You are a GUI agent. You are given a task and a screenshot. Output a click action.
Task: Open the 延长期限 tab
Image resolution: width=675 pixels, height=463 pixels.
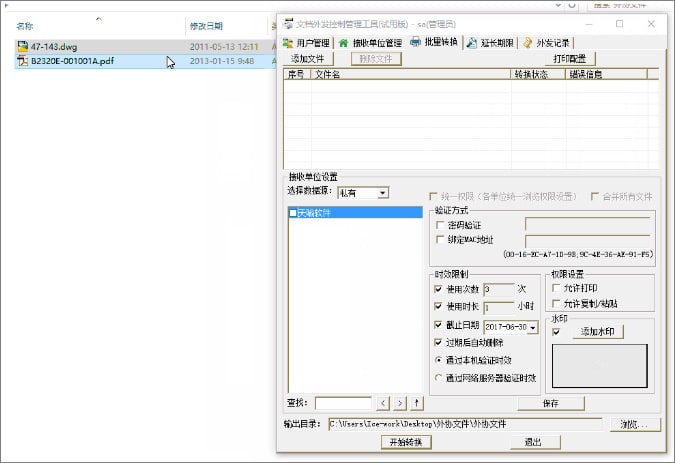click(x=491, y=43)
